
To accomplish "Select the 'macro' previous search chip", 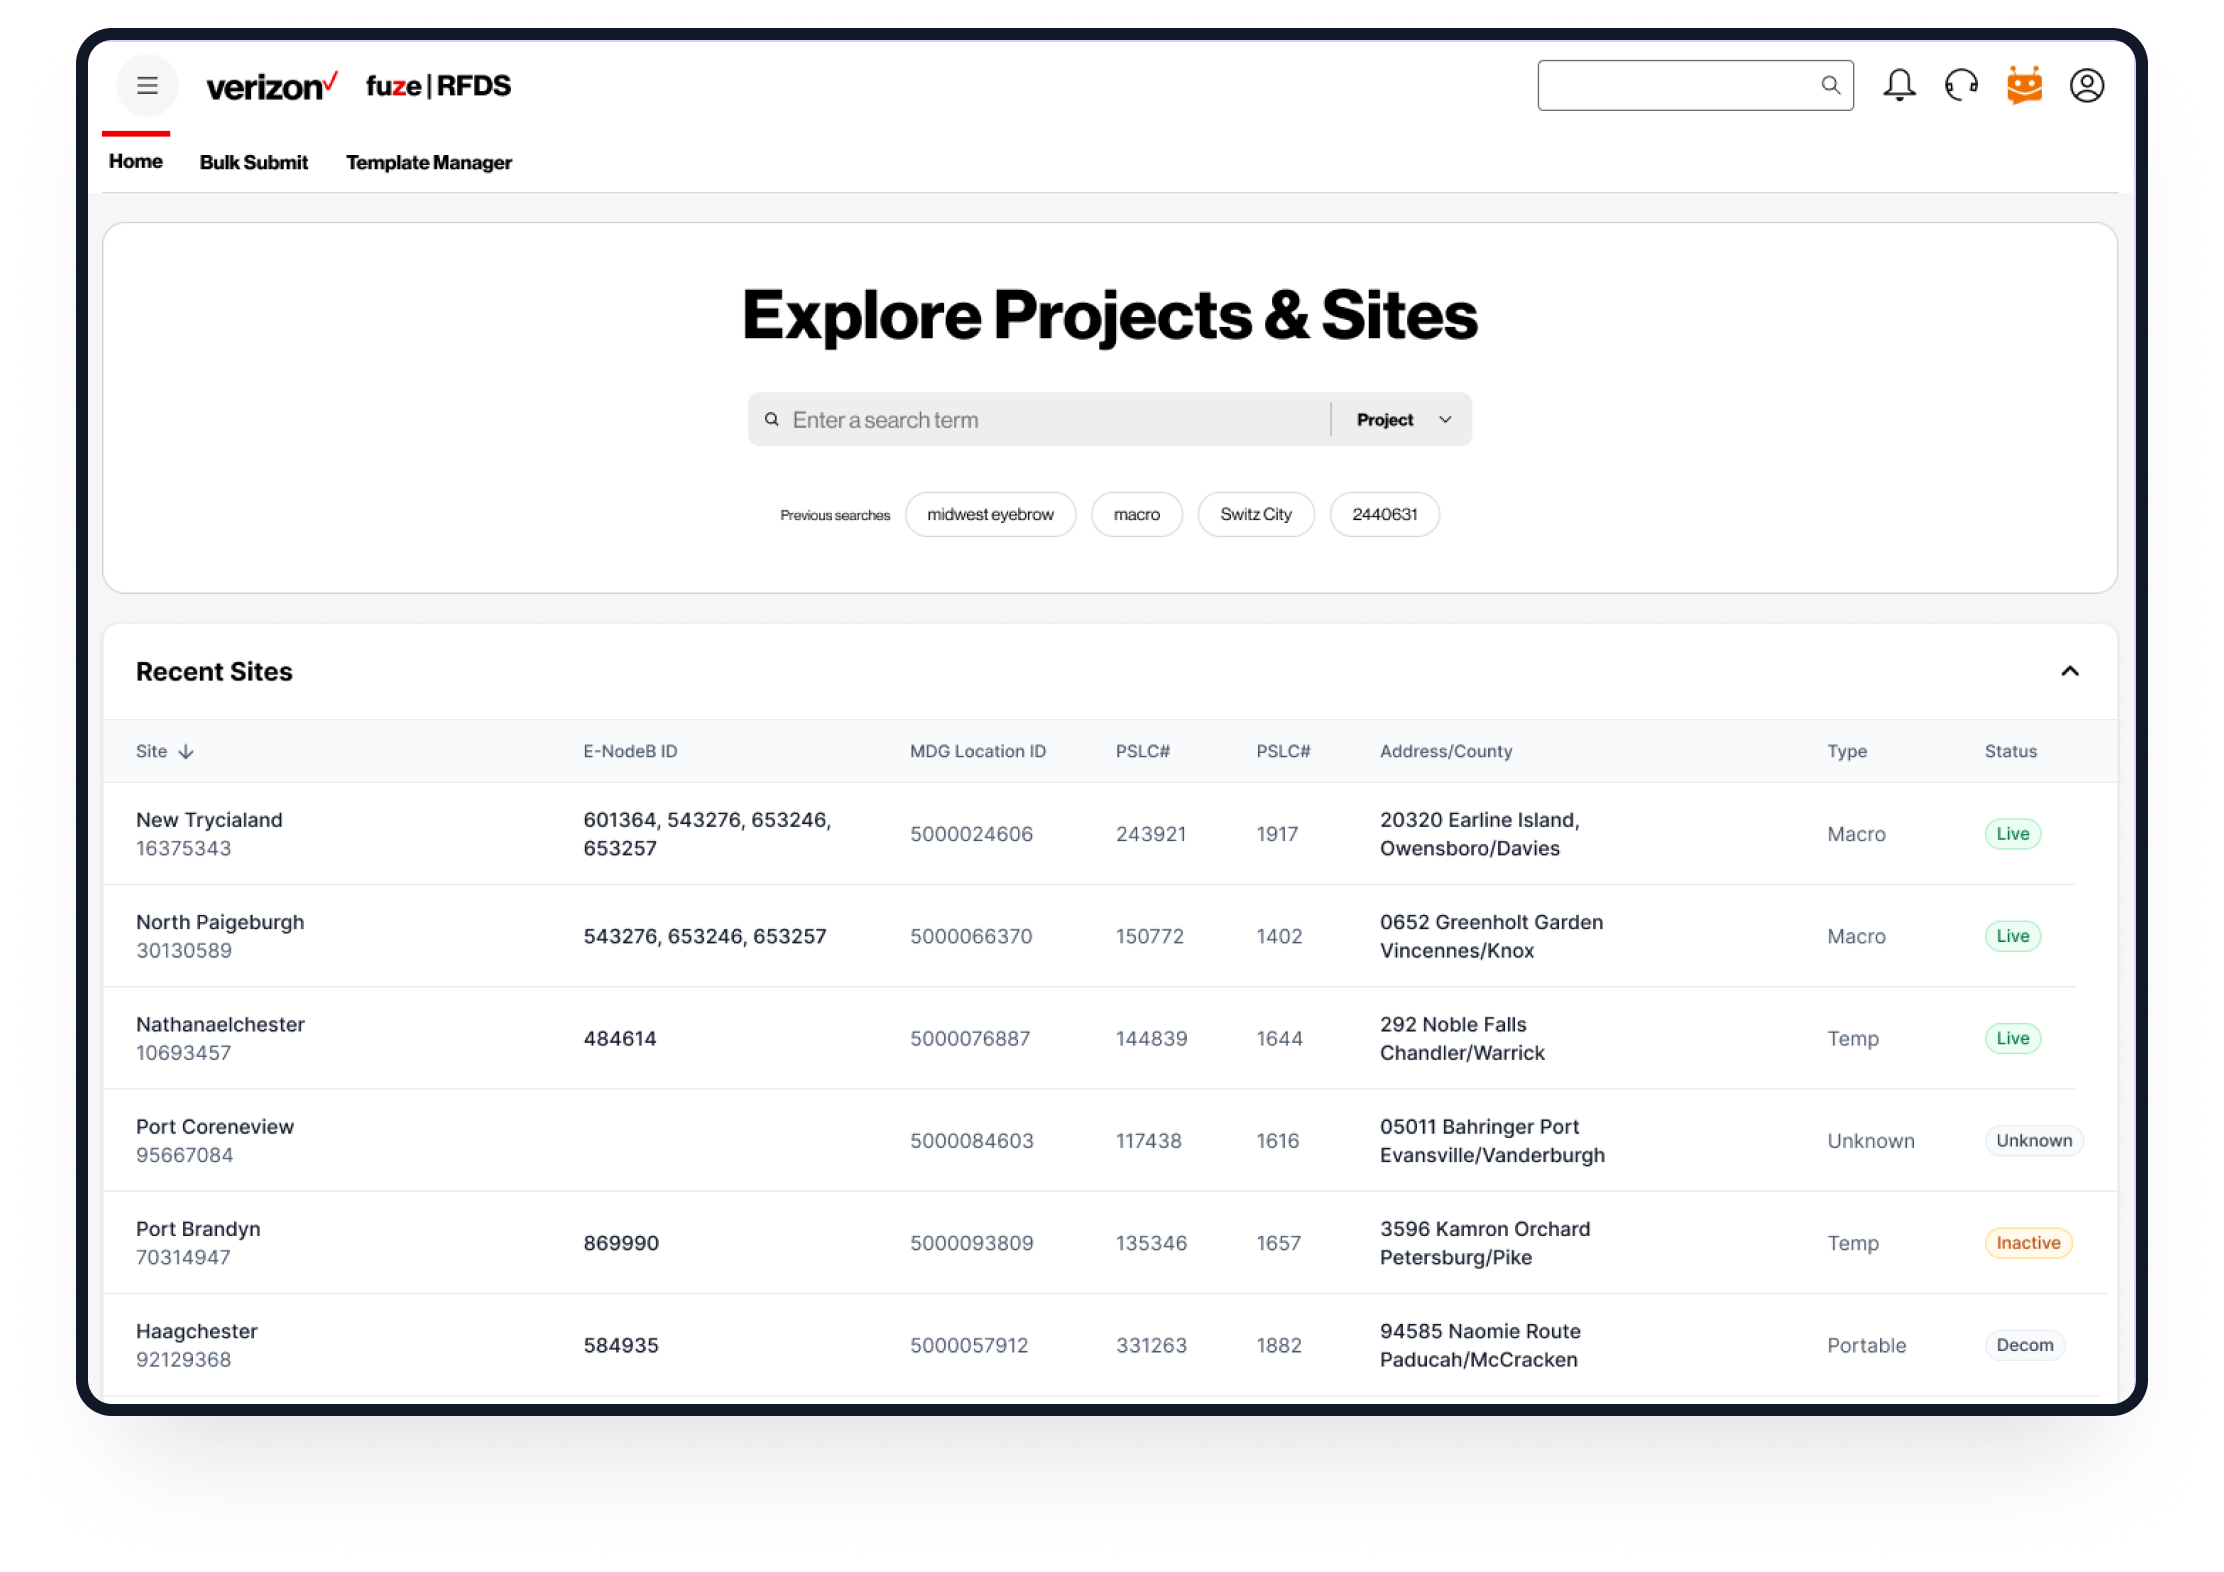I will (x=1136, y=515).
